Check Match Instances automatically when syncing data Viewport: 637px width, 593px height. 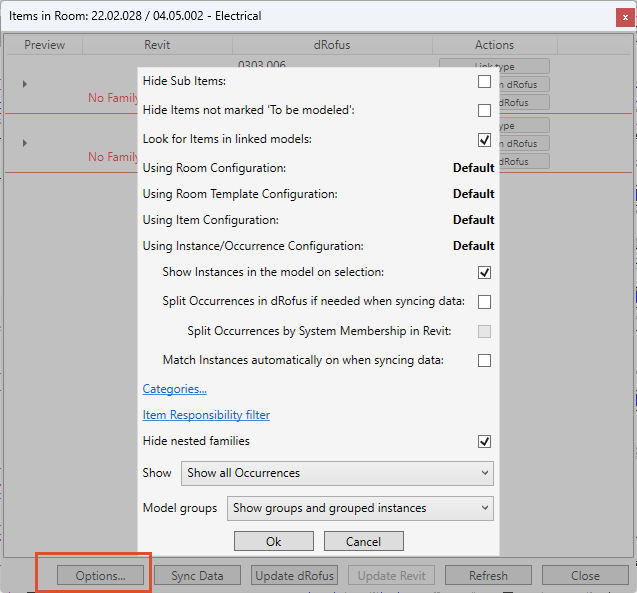coord(484,360)
